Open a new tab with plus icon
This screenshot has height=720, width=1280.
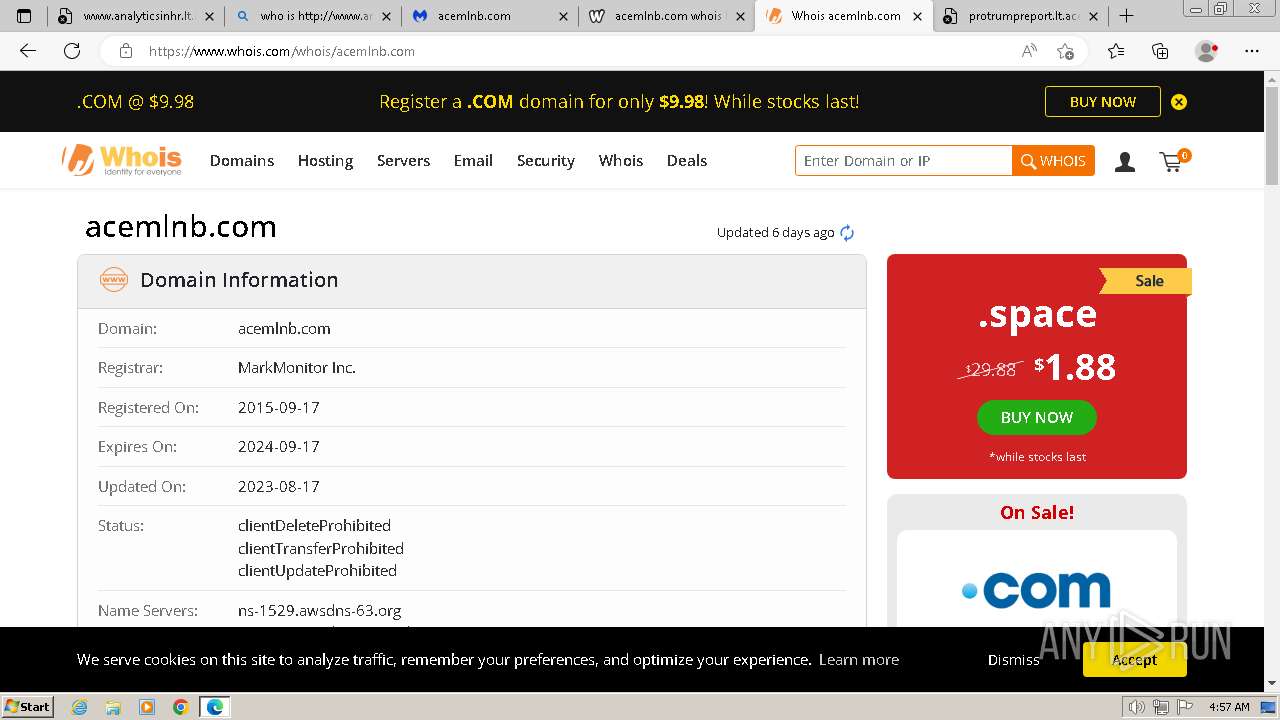point(1126,16)
